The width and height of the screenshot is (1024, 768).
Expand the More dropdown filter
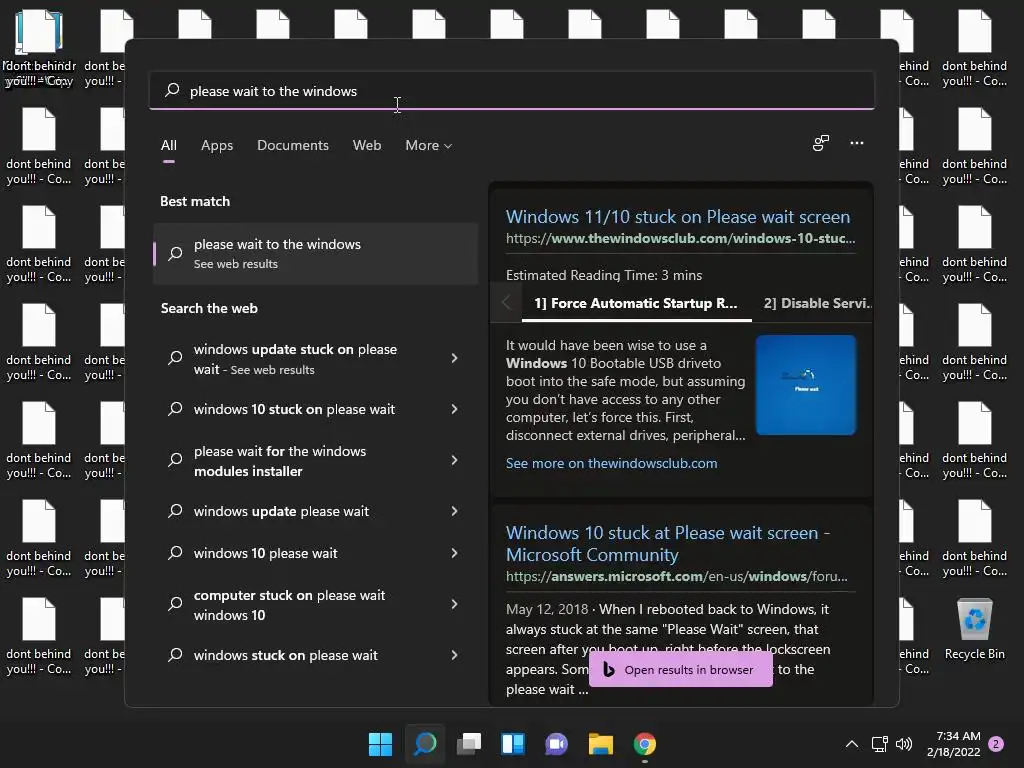pyautogui.click(x=428, y=145)
